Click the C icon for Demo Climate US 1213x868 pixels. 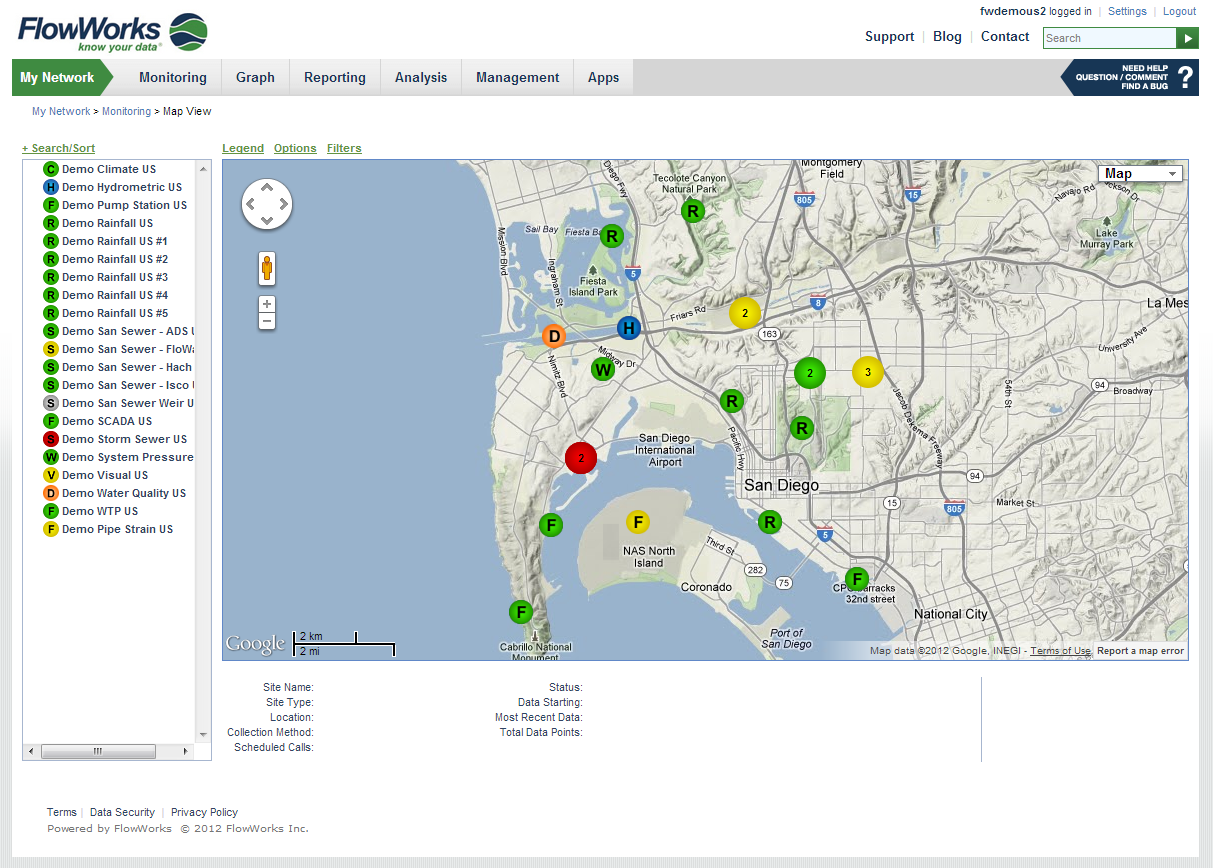pos(51,169)
